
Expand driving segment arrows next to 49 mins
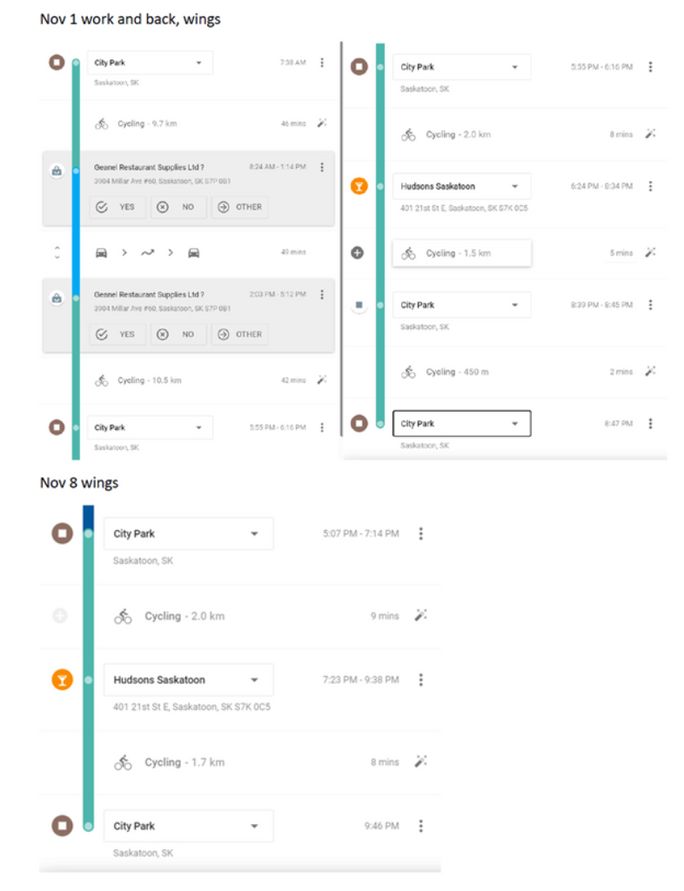[56, 252]
